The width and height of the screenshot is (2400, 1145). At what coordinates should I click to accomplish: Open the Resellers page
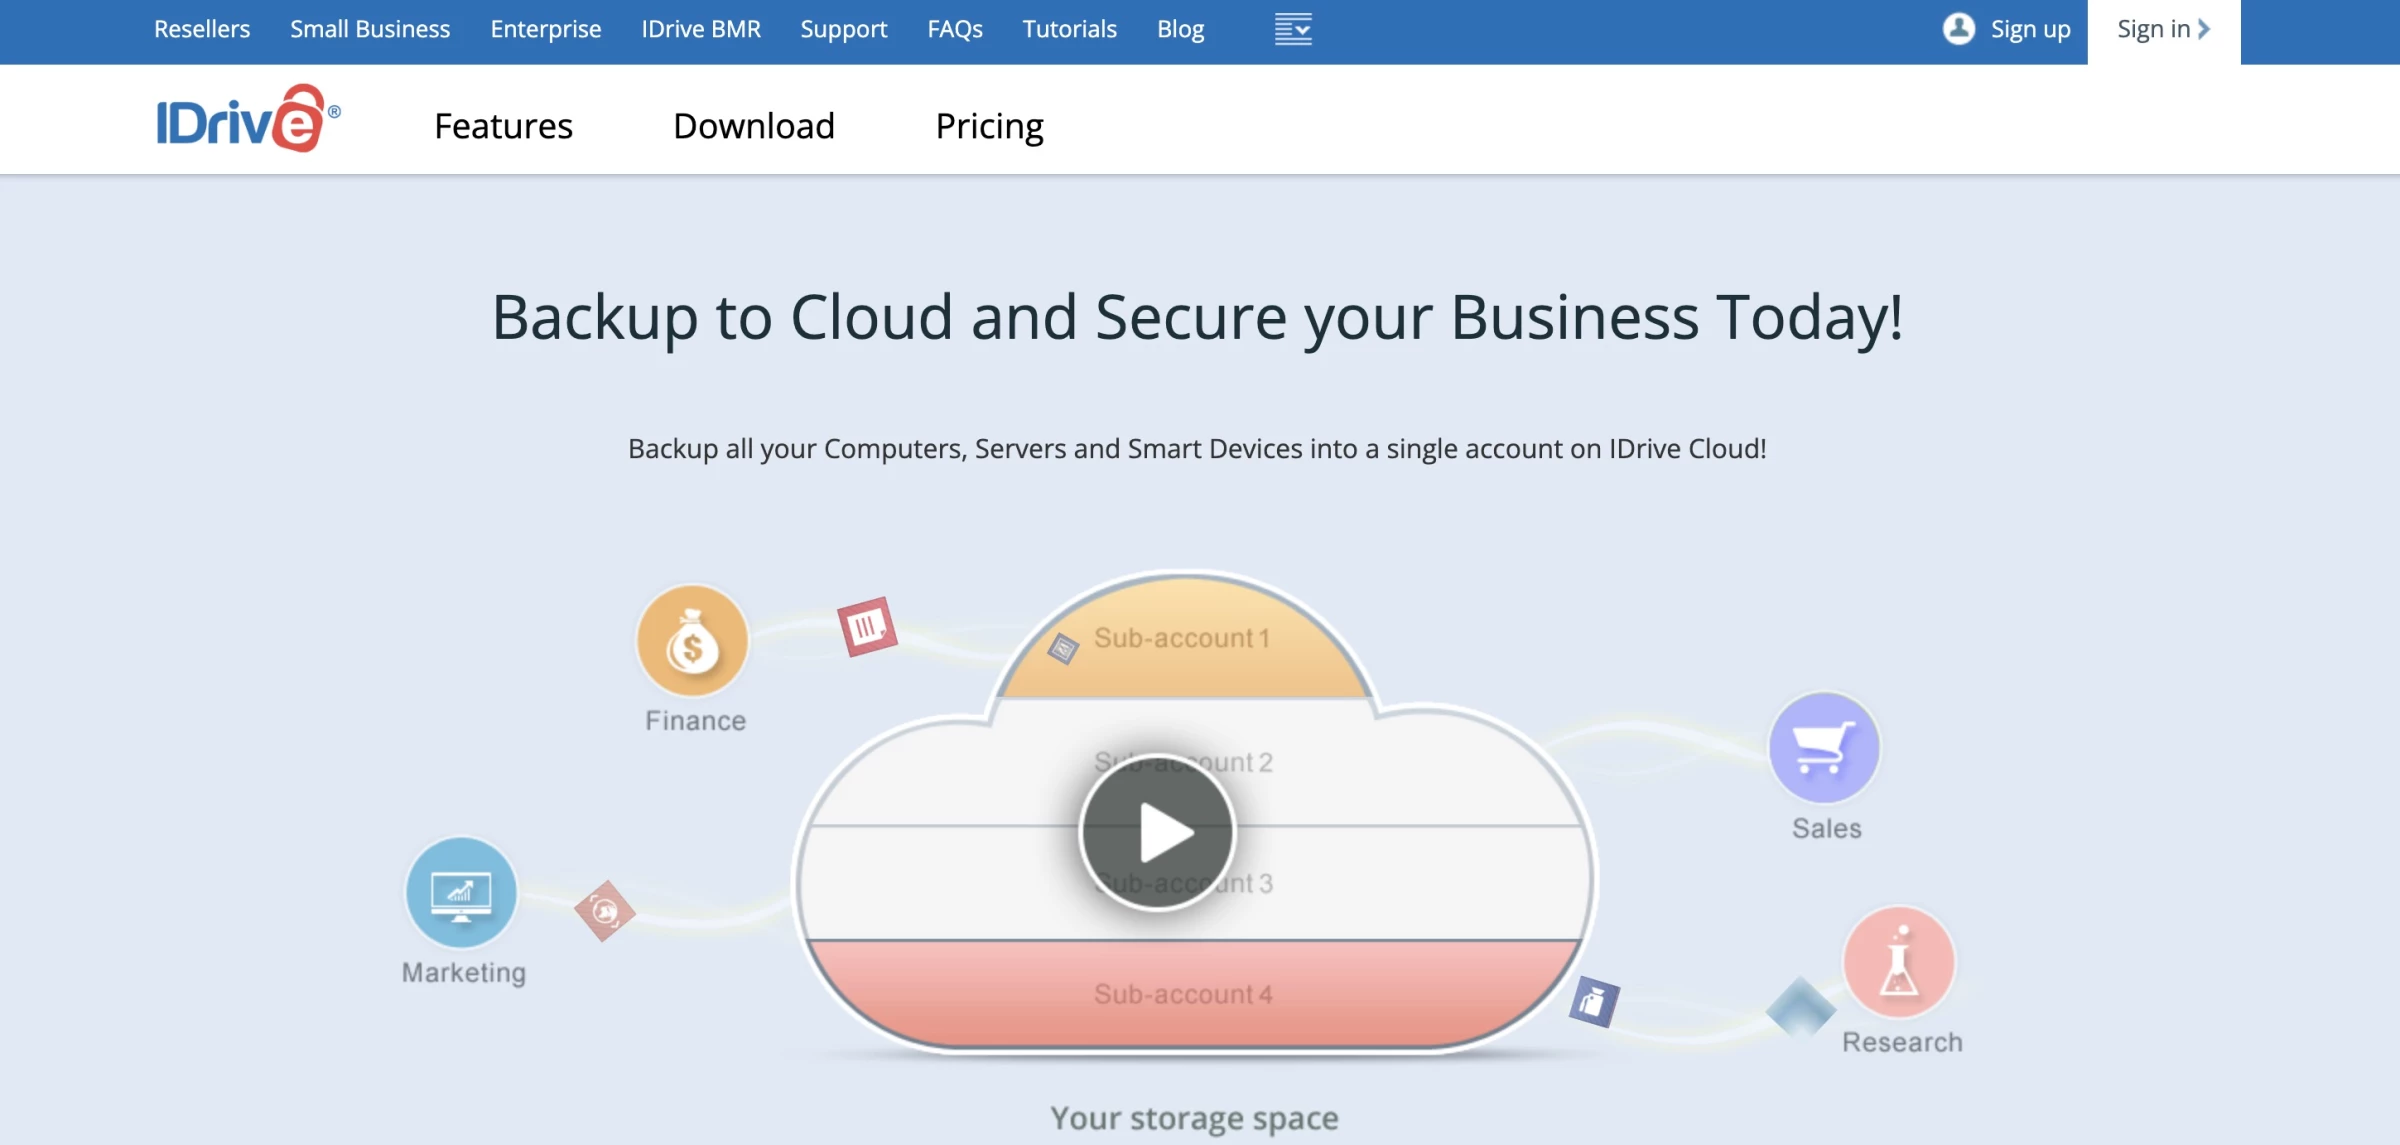coord(202,29)
